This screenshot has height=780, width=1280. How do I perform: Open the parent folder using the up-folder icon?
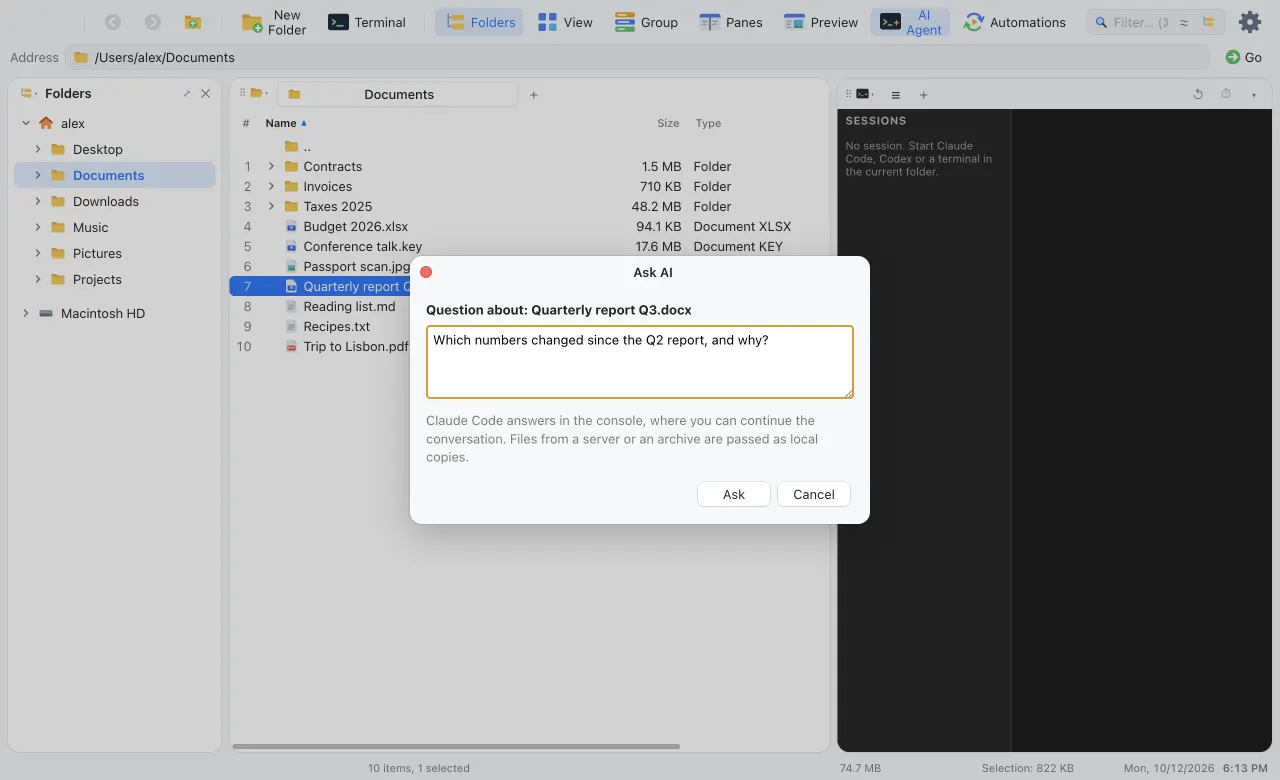click(x=193, y=22)
